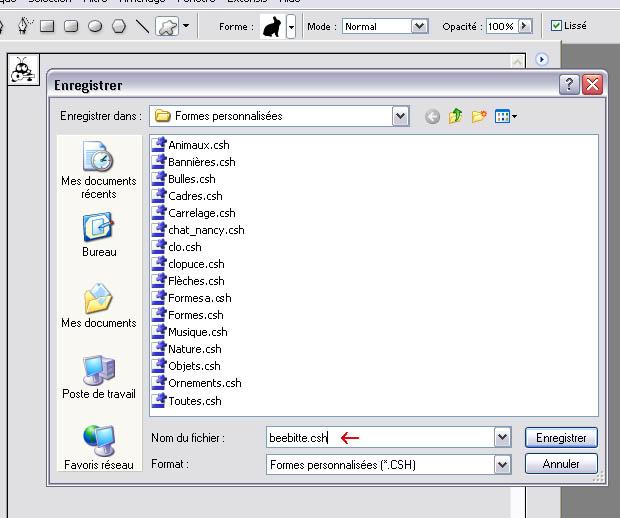The height and width of the screenshot is (518, 620).
Task: Select the Bannières.csh file
Action: pyautogui.click(x=194, y=162)
